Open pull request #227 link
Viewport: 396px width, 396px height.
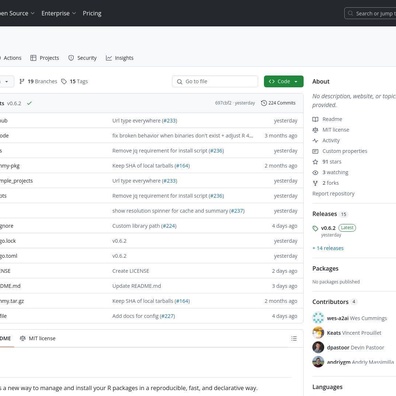pyautogui.click(x=167, y=316)
